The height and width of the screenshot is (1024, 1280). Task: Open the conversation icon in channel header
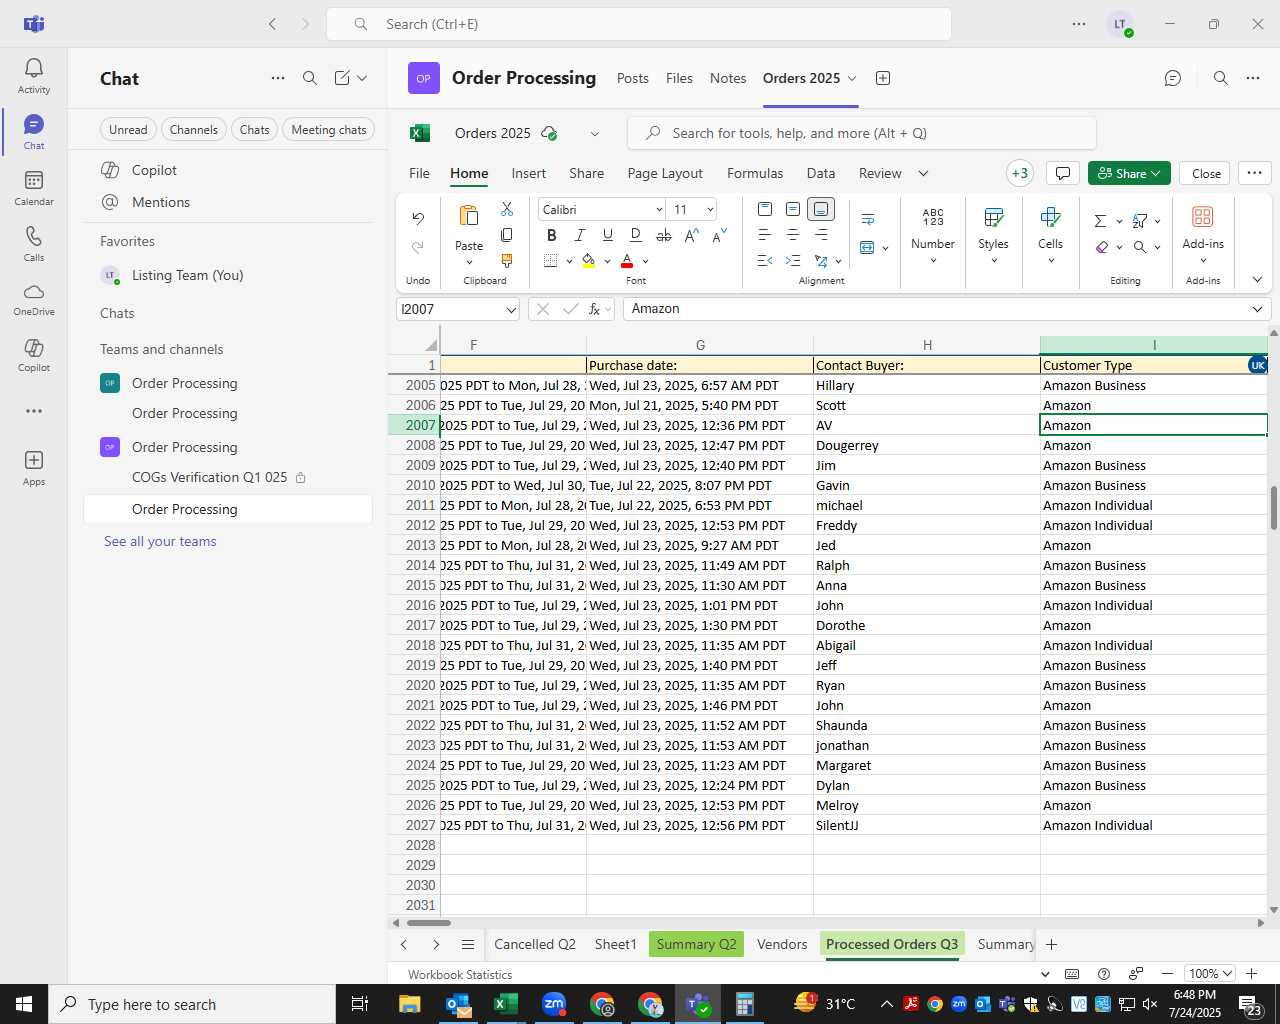(1173, 78)
